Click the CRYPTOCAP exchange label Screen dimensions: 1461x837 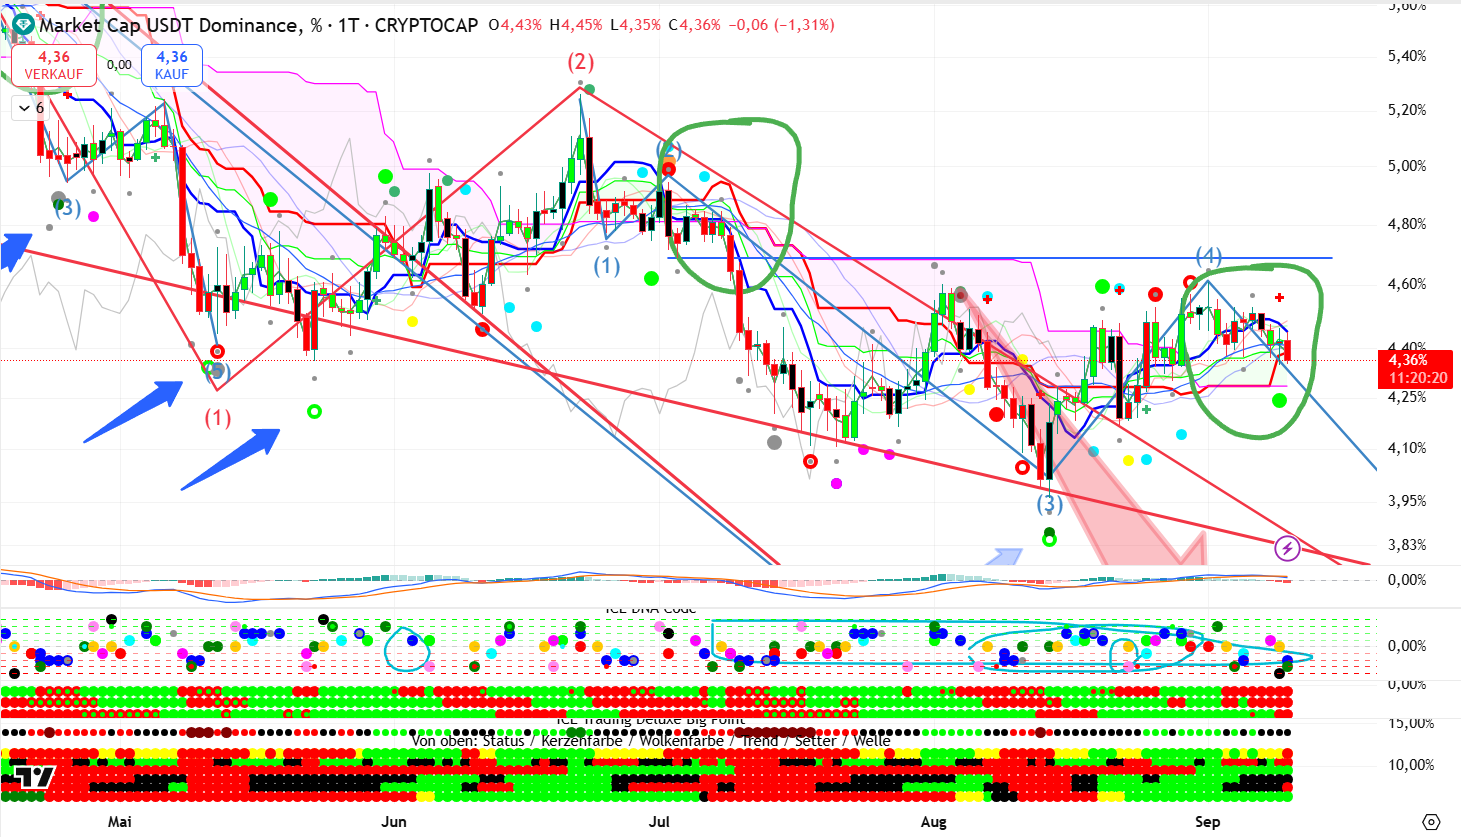(426, 25)
